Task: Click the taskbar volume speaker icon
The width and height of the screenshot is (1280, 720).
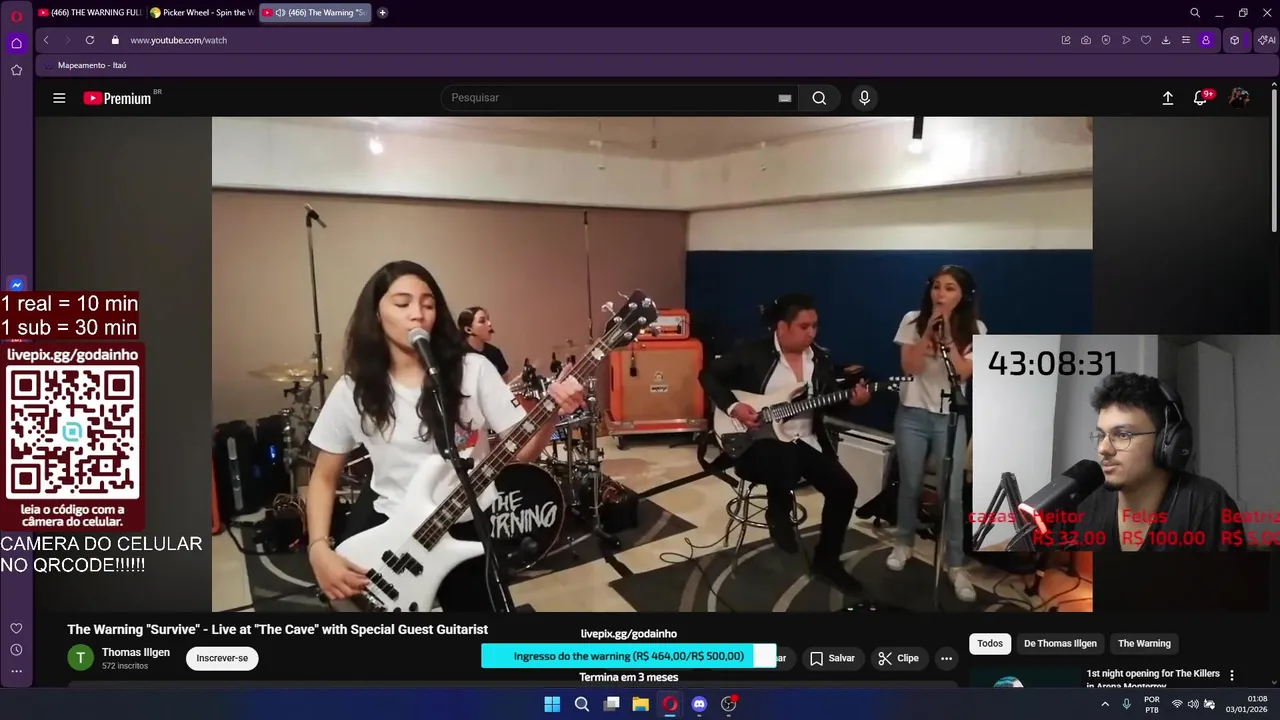Action: (1193, 704)
